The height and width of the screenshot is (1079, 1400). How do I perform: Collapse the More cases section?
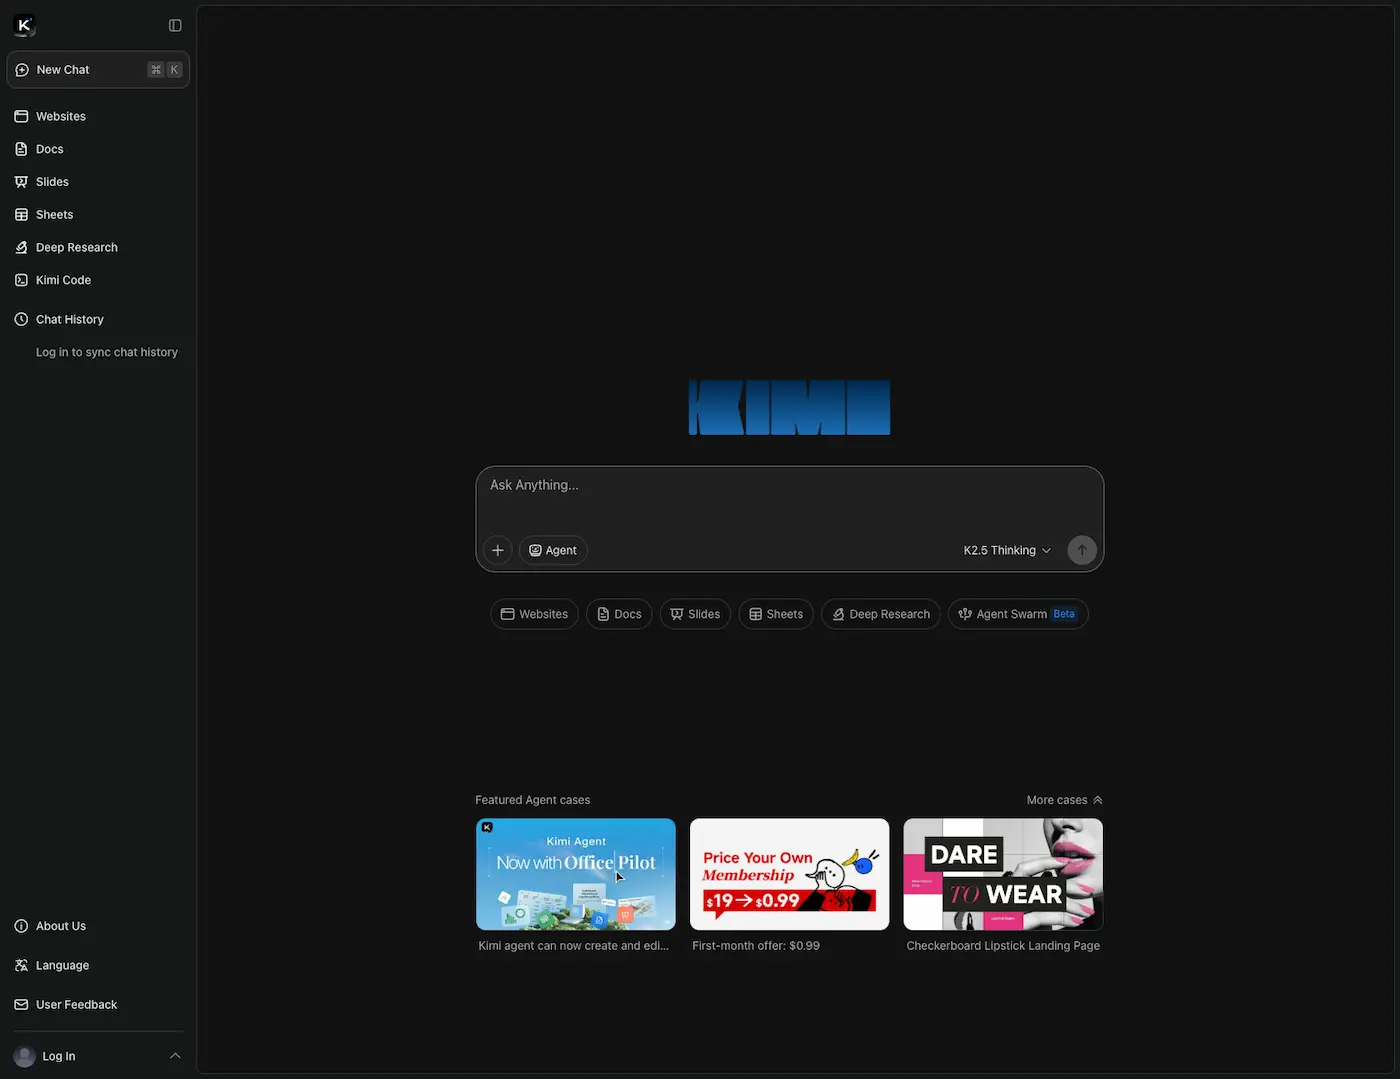coord(1064,800)
